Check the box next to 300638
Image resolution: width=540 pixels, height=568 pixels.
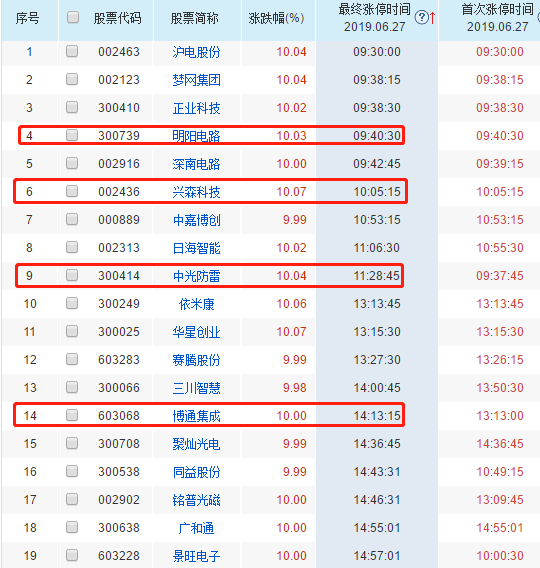[x=72, y=527]
